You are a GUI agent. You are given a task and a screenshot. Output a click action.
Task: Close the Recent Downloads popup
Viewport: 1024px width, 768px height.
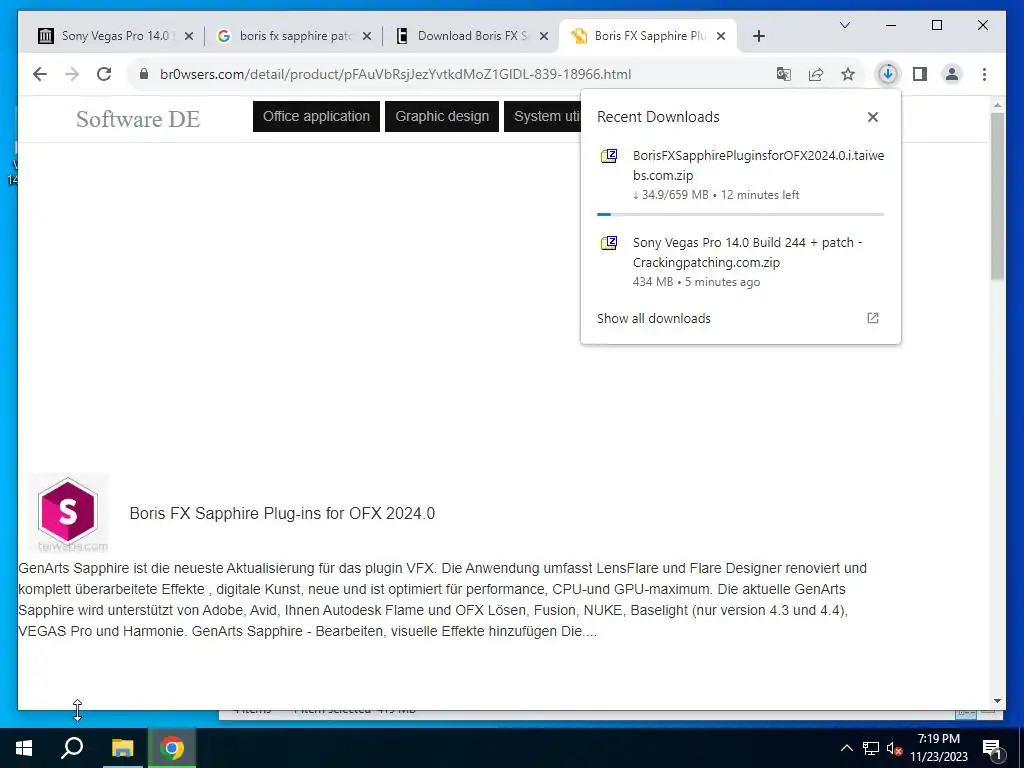tap(872, 117)
